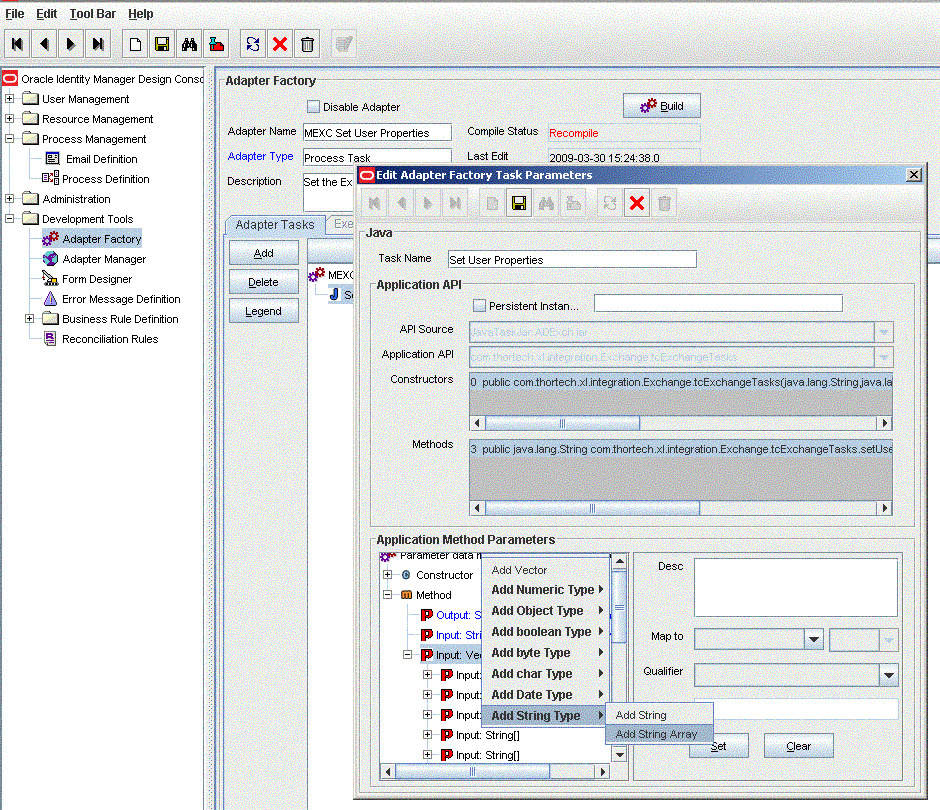940x810 pixels.
Task: Click the save floppy disk icon in dialog toolbar
Action: [518, 204]
